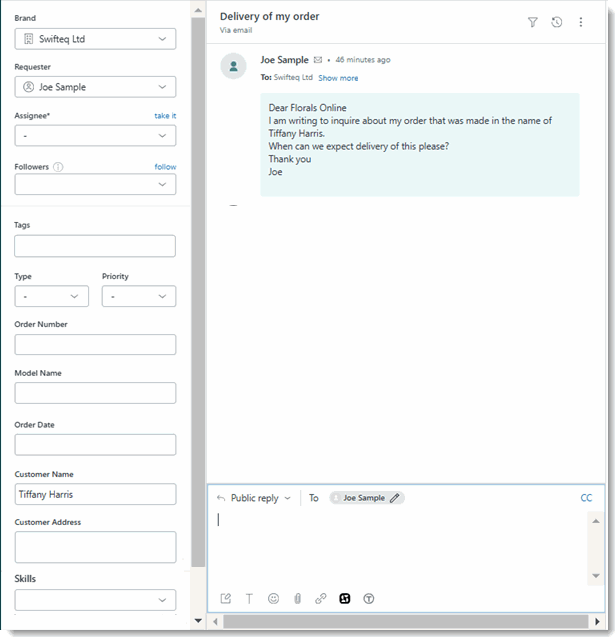Click the CC button
Image resolution: width=615 pixels, height=637 pixels.
[x=586, y=498]
